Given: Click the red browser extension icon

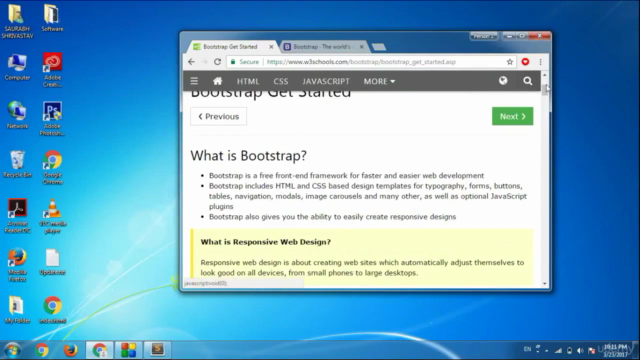Looking at the screenshot, I should coord(525,62).
